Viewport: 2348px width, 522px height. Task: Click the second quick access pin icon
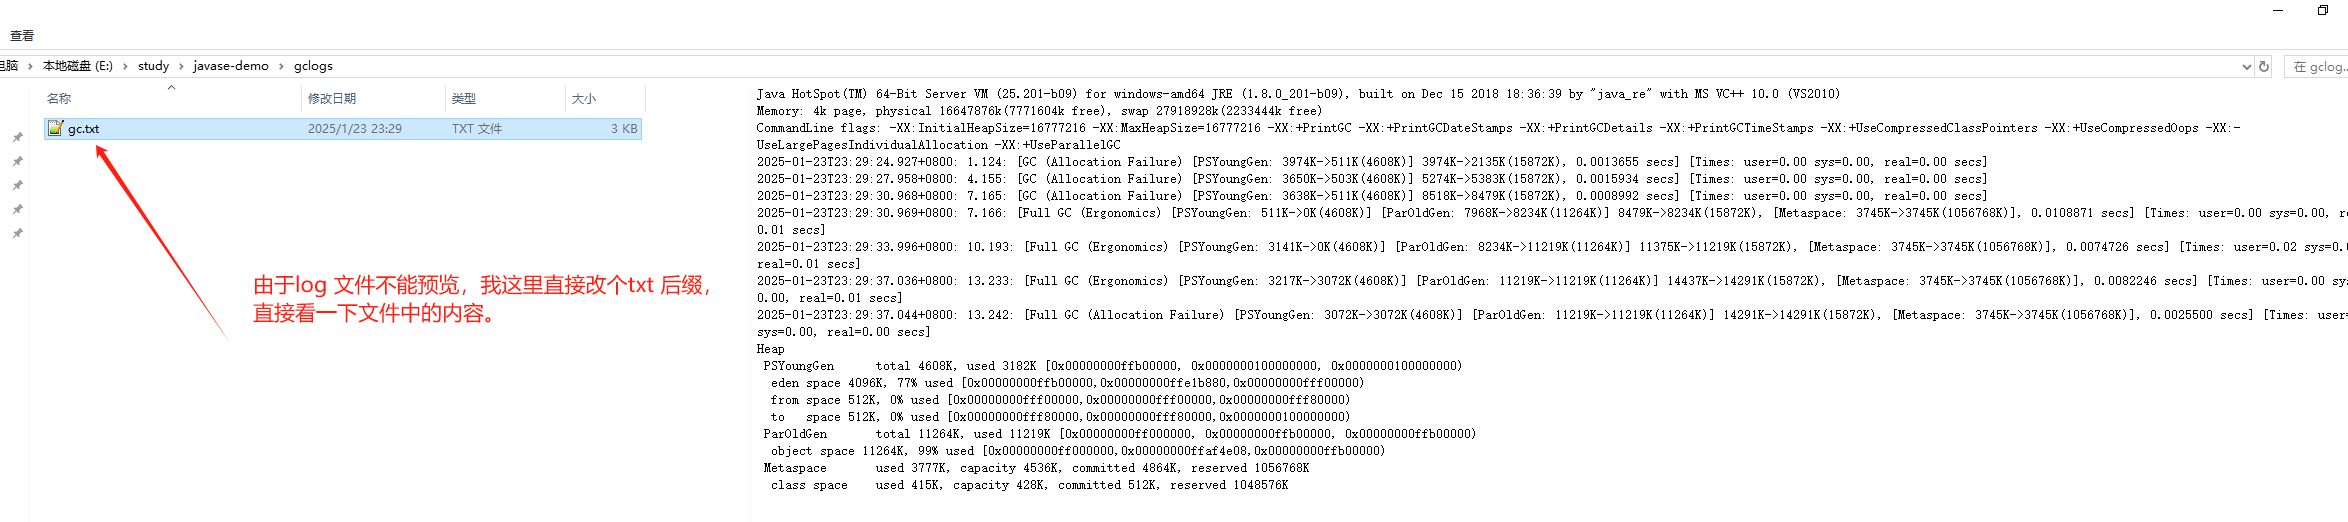coord(17,161)
